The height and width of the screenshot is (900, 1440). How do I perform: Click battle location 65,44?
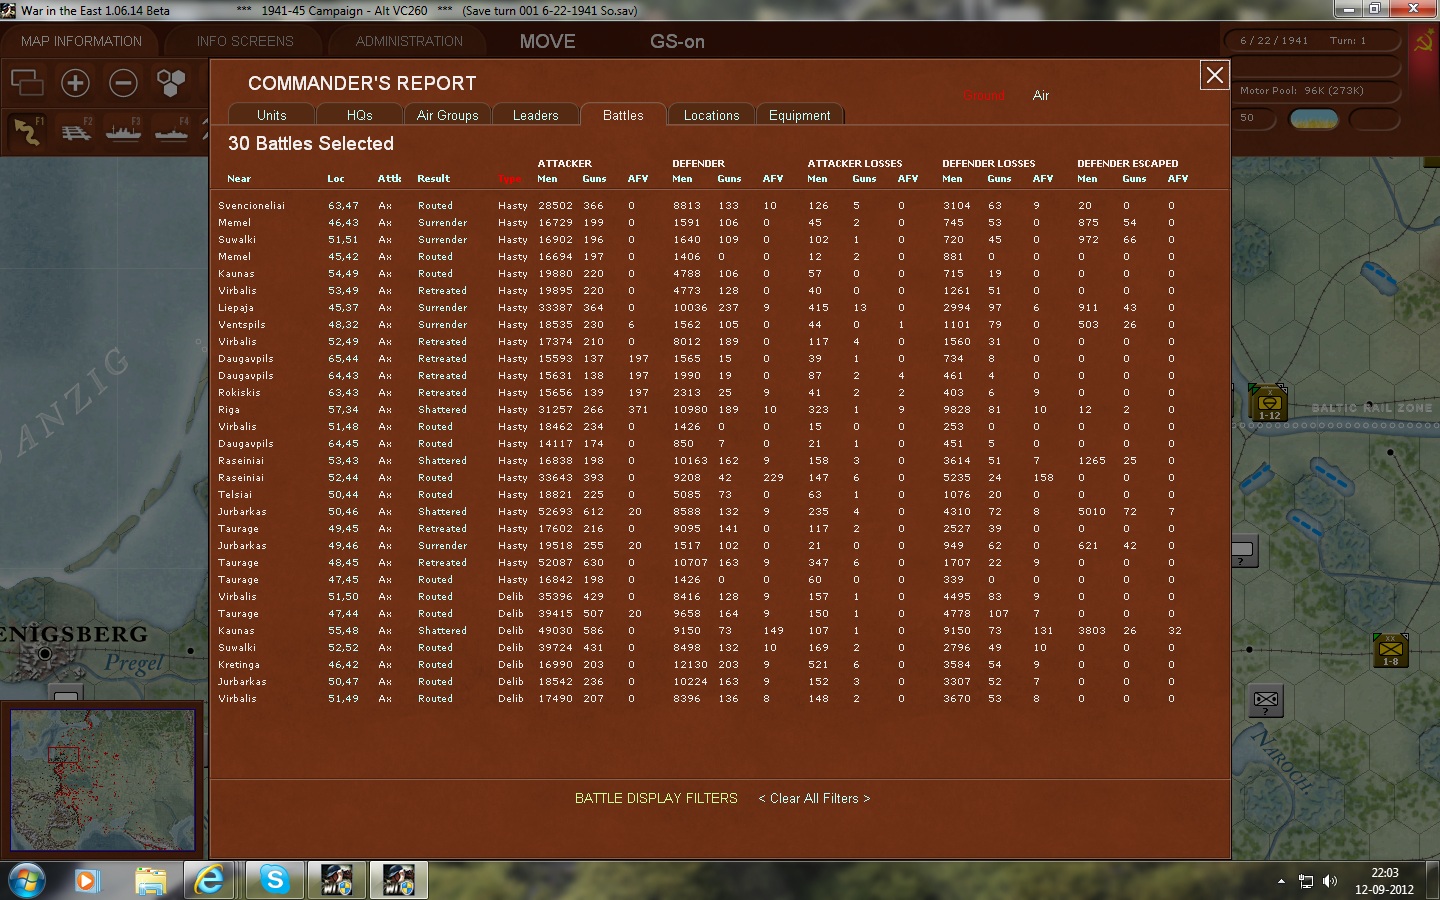coord(343,358)
